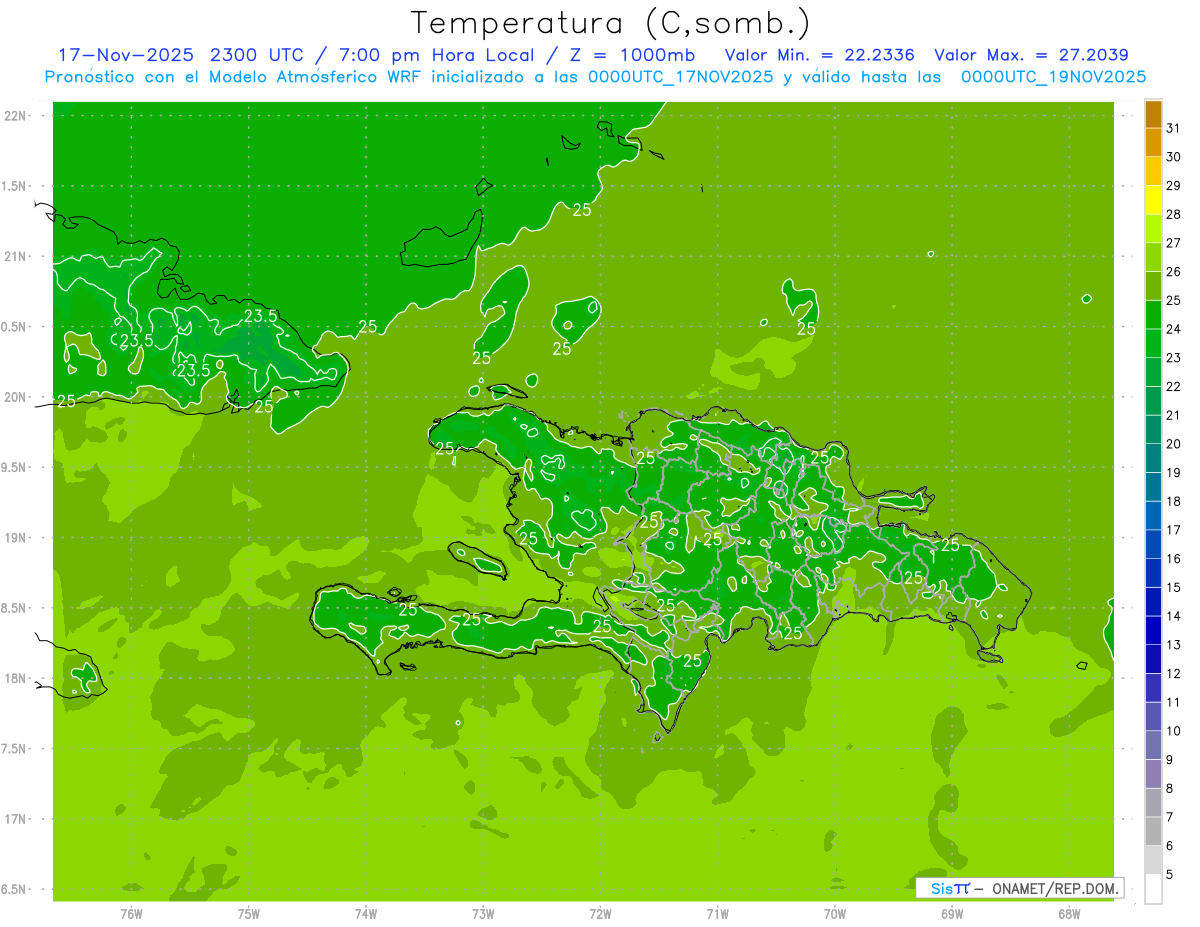Click the 68W longitude axis label

point(1069,913)
